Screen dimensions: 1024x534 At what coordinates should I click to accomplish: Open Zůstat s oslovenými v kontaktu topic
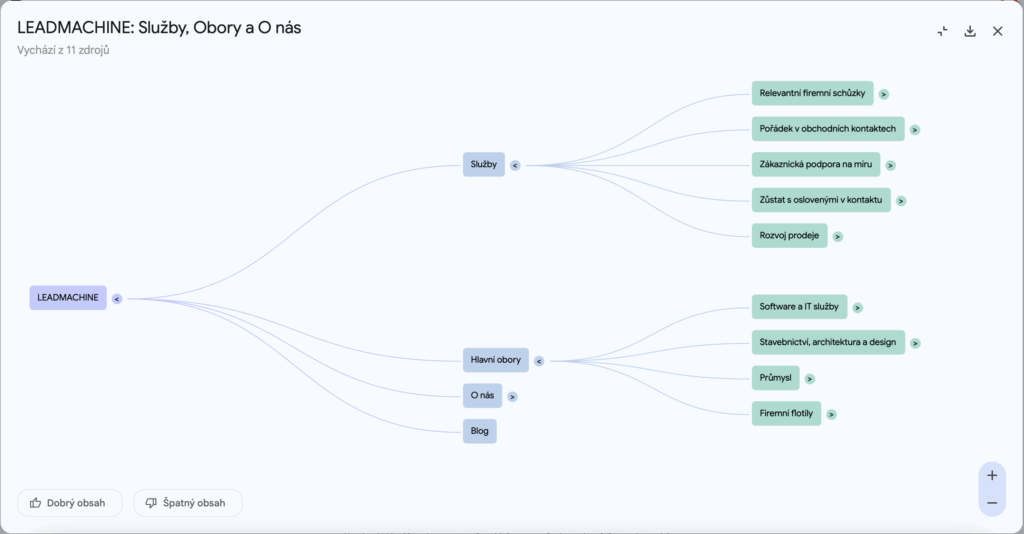(821, 200)
